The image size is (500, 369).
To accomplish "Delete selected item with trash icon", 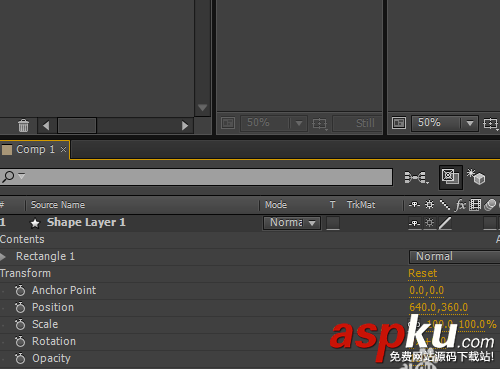I will [23, 126].
